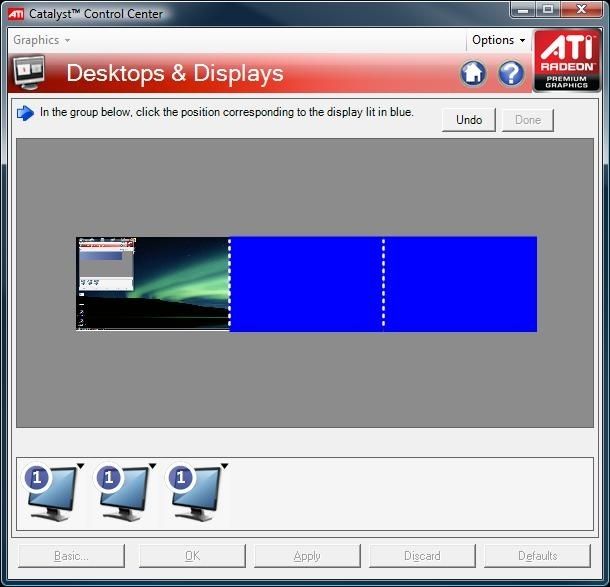Open the first monitor's black dropdown arrow
Viewport: 610px width, 587px height.
[81, 466]
